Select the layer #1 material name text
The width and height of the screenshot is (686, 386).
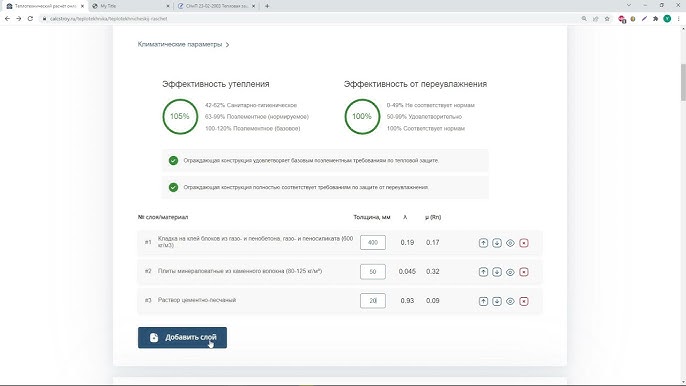coord(255,242)
